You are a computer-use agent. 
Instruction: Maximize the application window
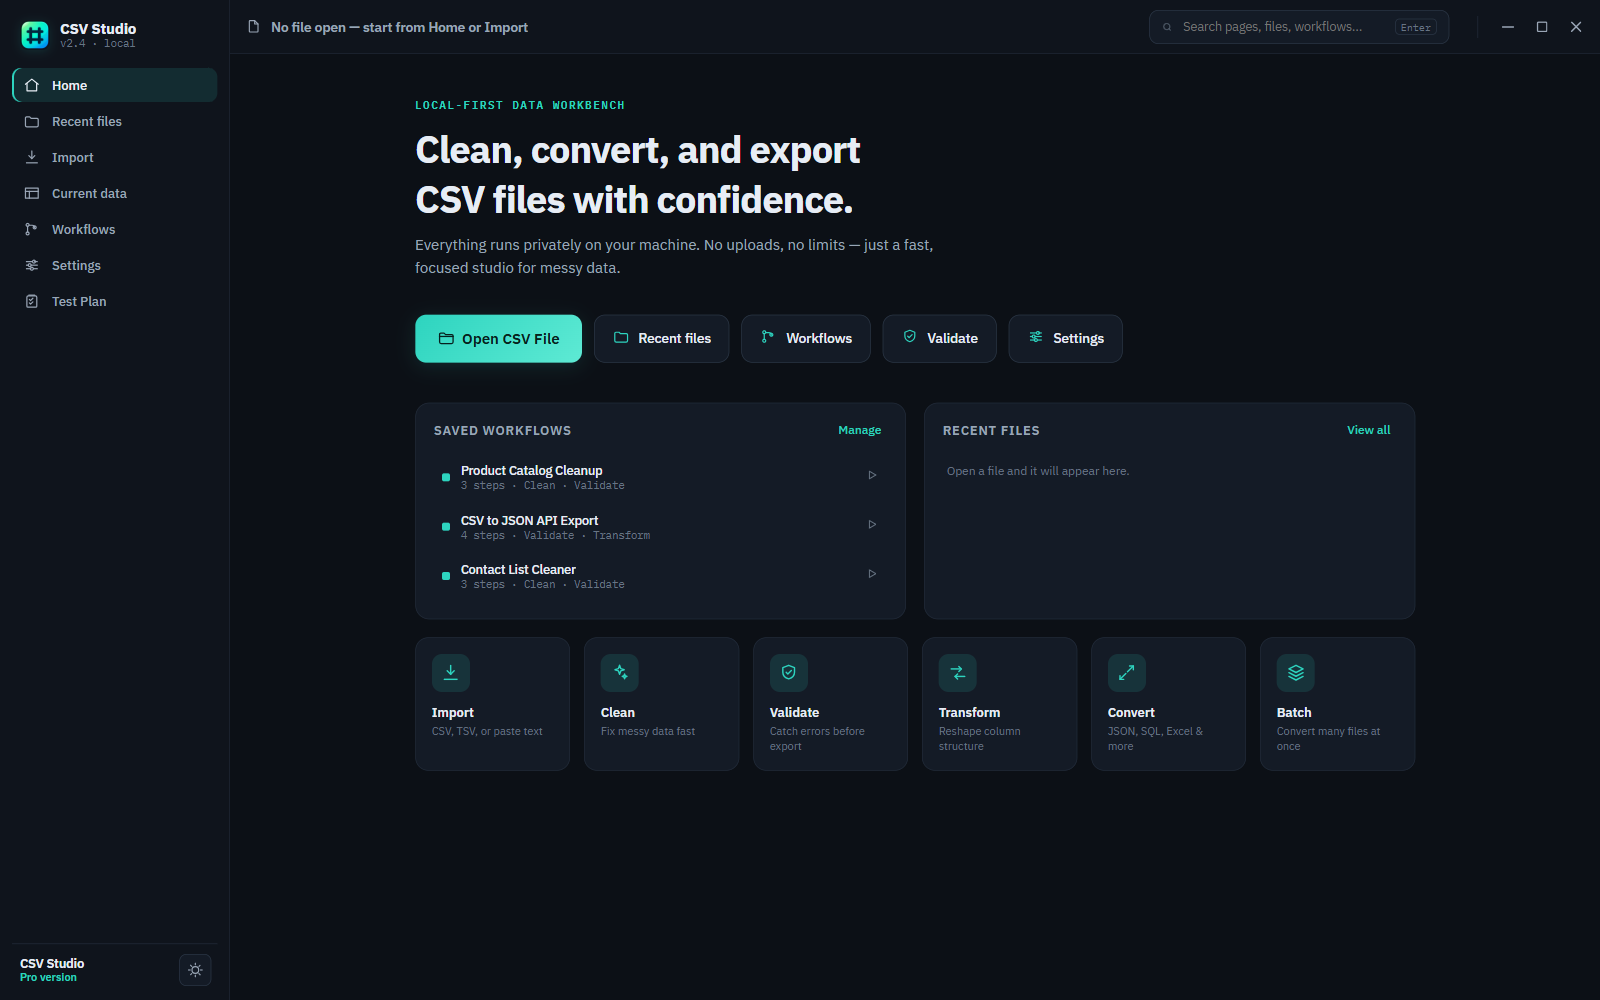click(1542, 27)
